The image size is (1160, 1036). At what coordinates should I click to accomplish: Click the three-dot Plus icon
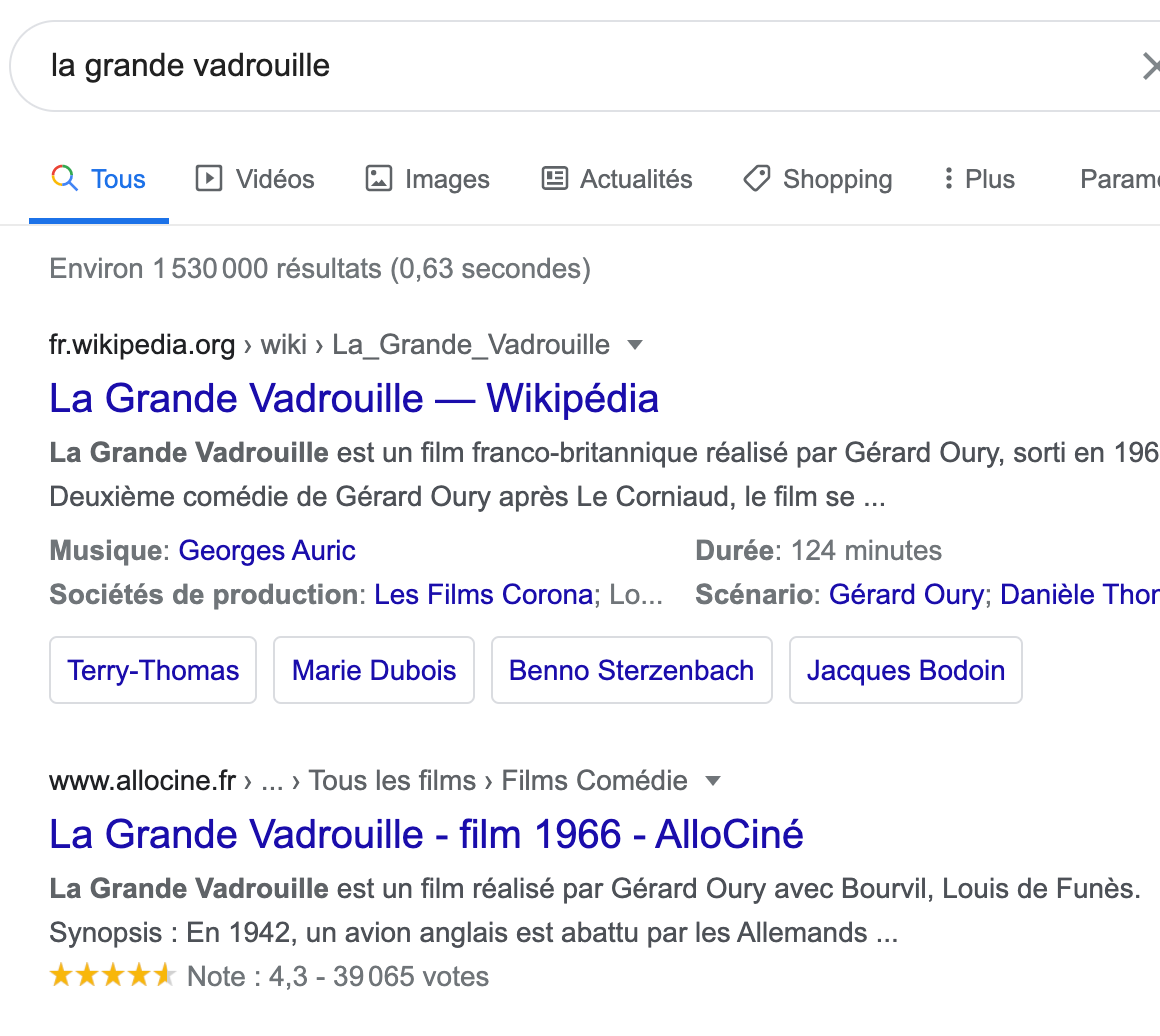[948, 179]
